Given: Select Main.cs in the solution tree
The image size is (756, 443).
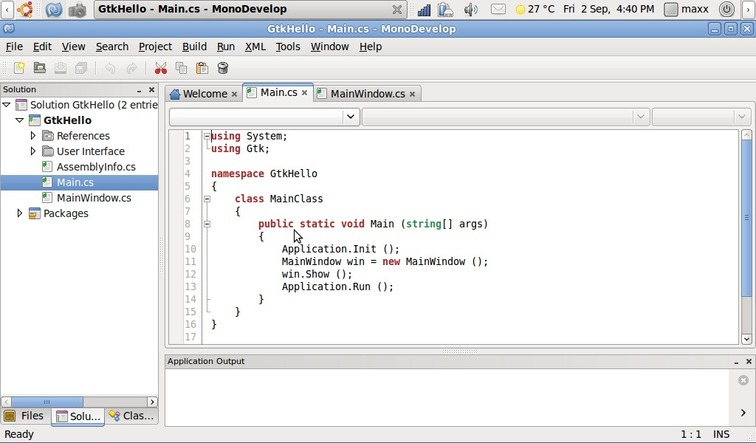Looking at the screenshot, I should tap(75, 182).
